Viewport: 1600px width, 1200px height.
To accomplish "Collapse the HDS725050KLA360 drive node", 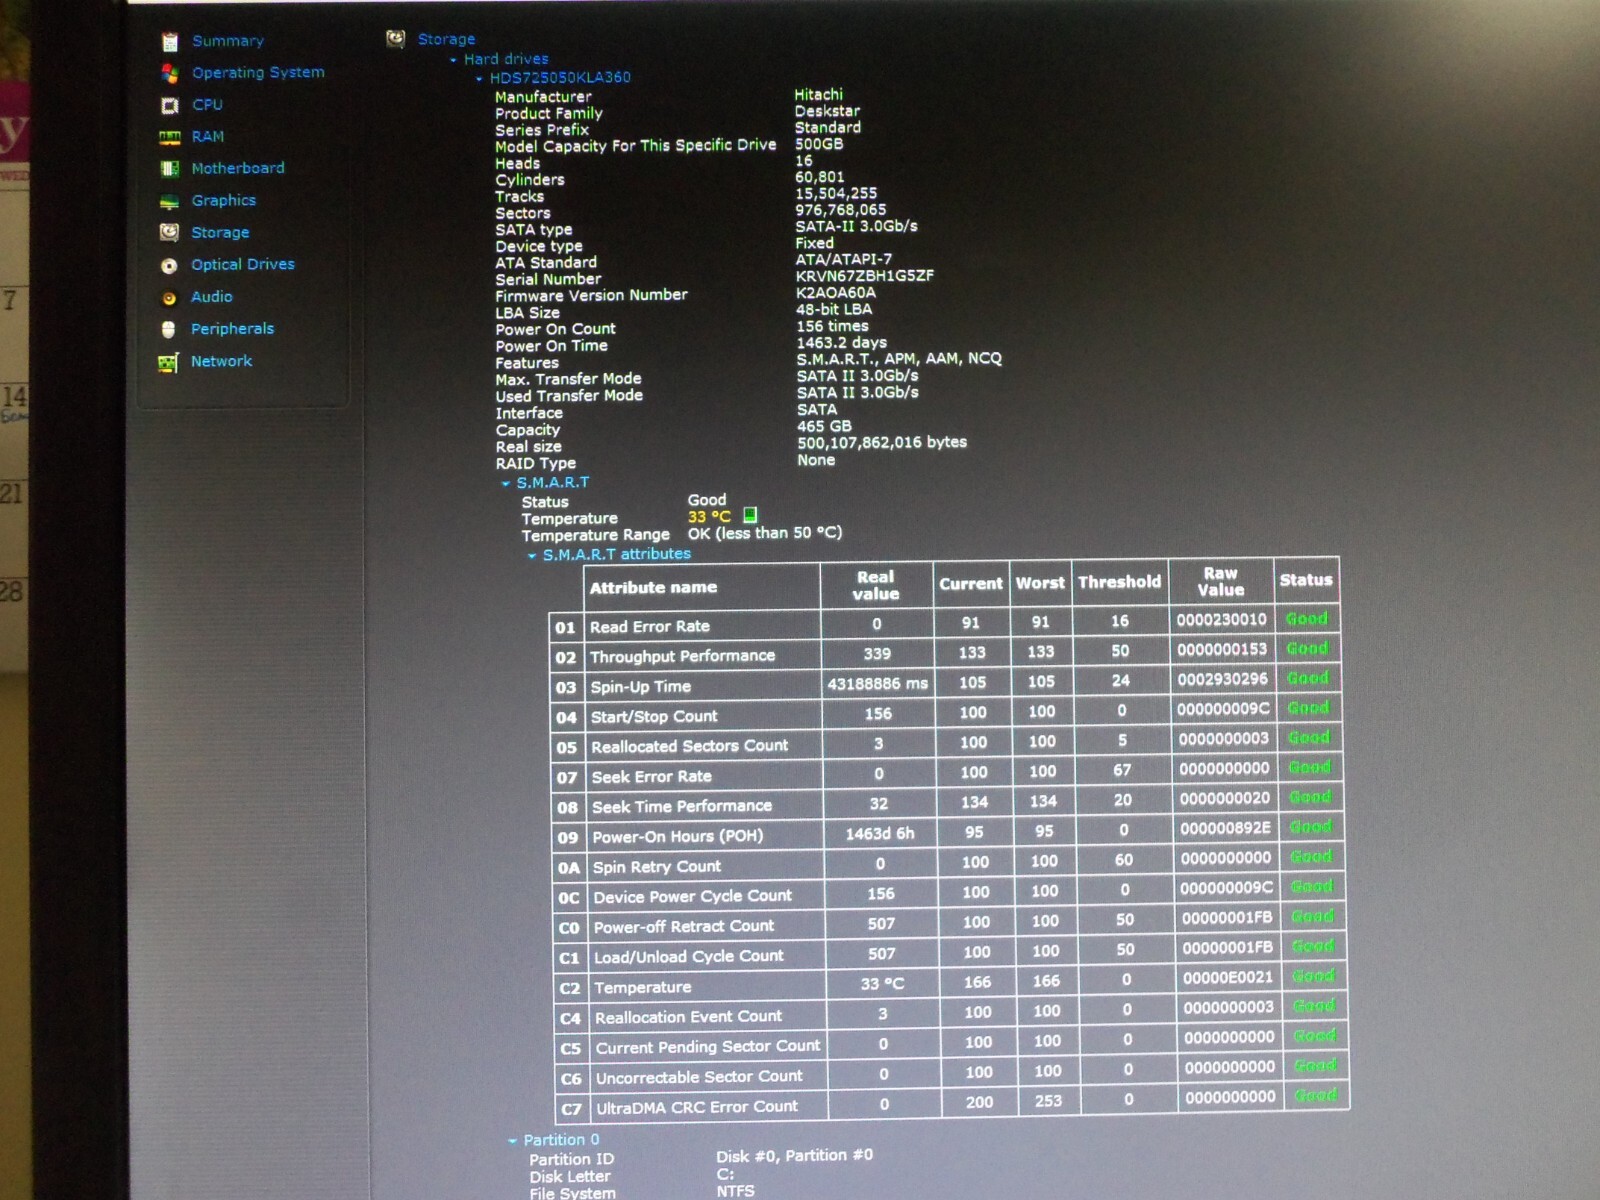I will (479, 78).
